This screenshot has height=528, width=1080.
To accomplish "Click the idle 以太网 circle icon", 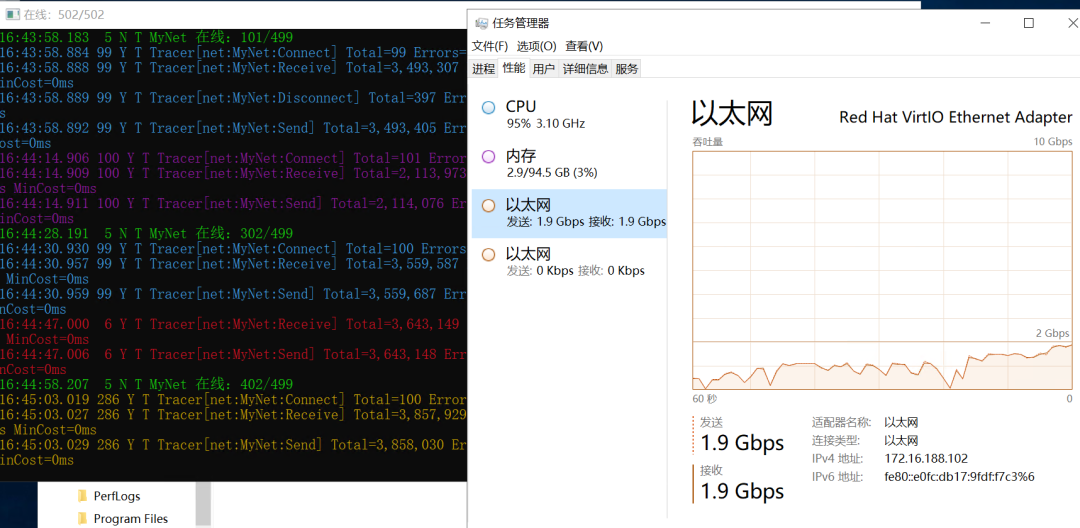I will click(x=488, y=255).
